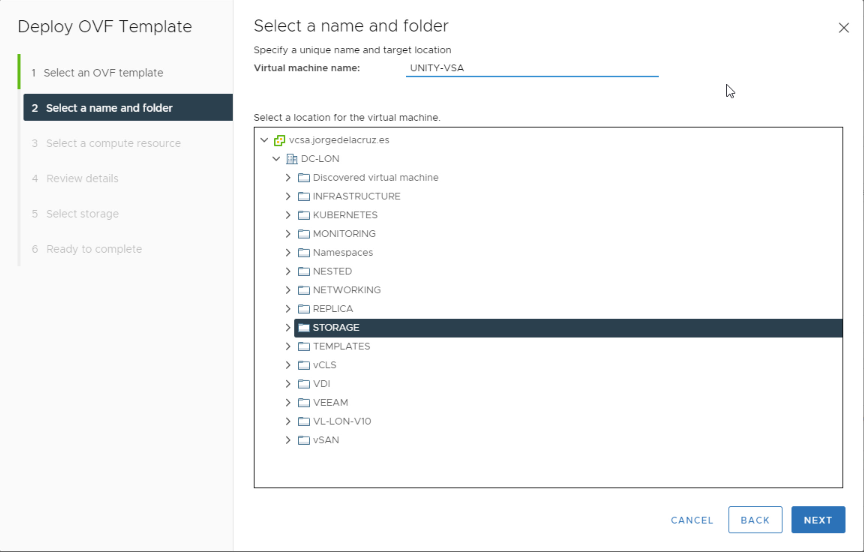Viewport: 864px width, 552px height.
Task: Expand the vSAN folder chevron
Action: (288, 440)
